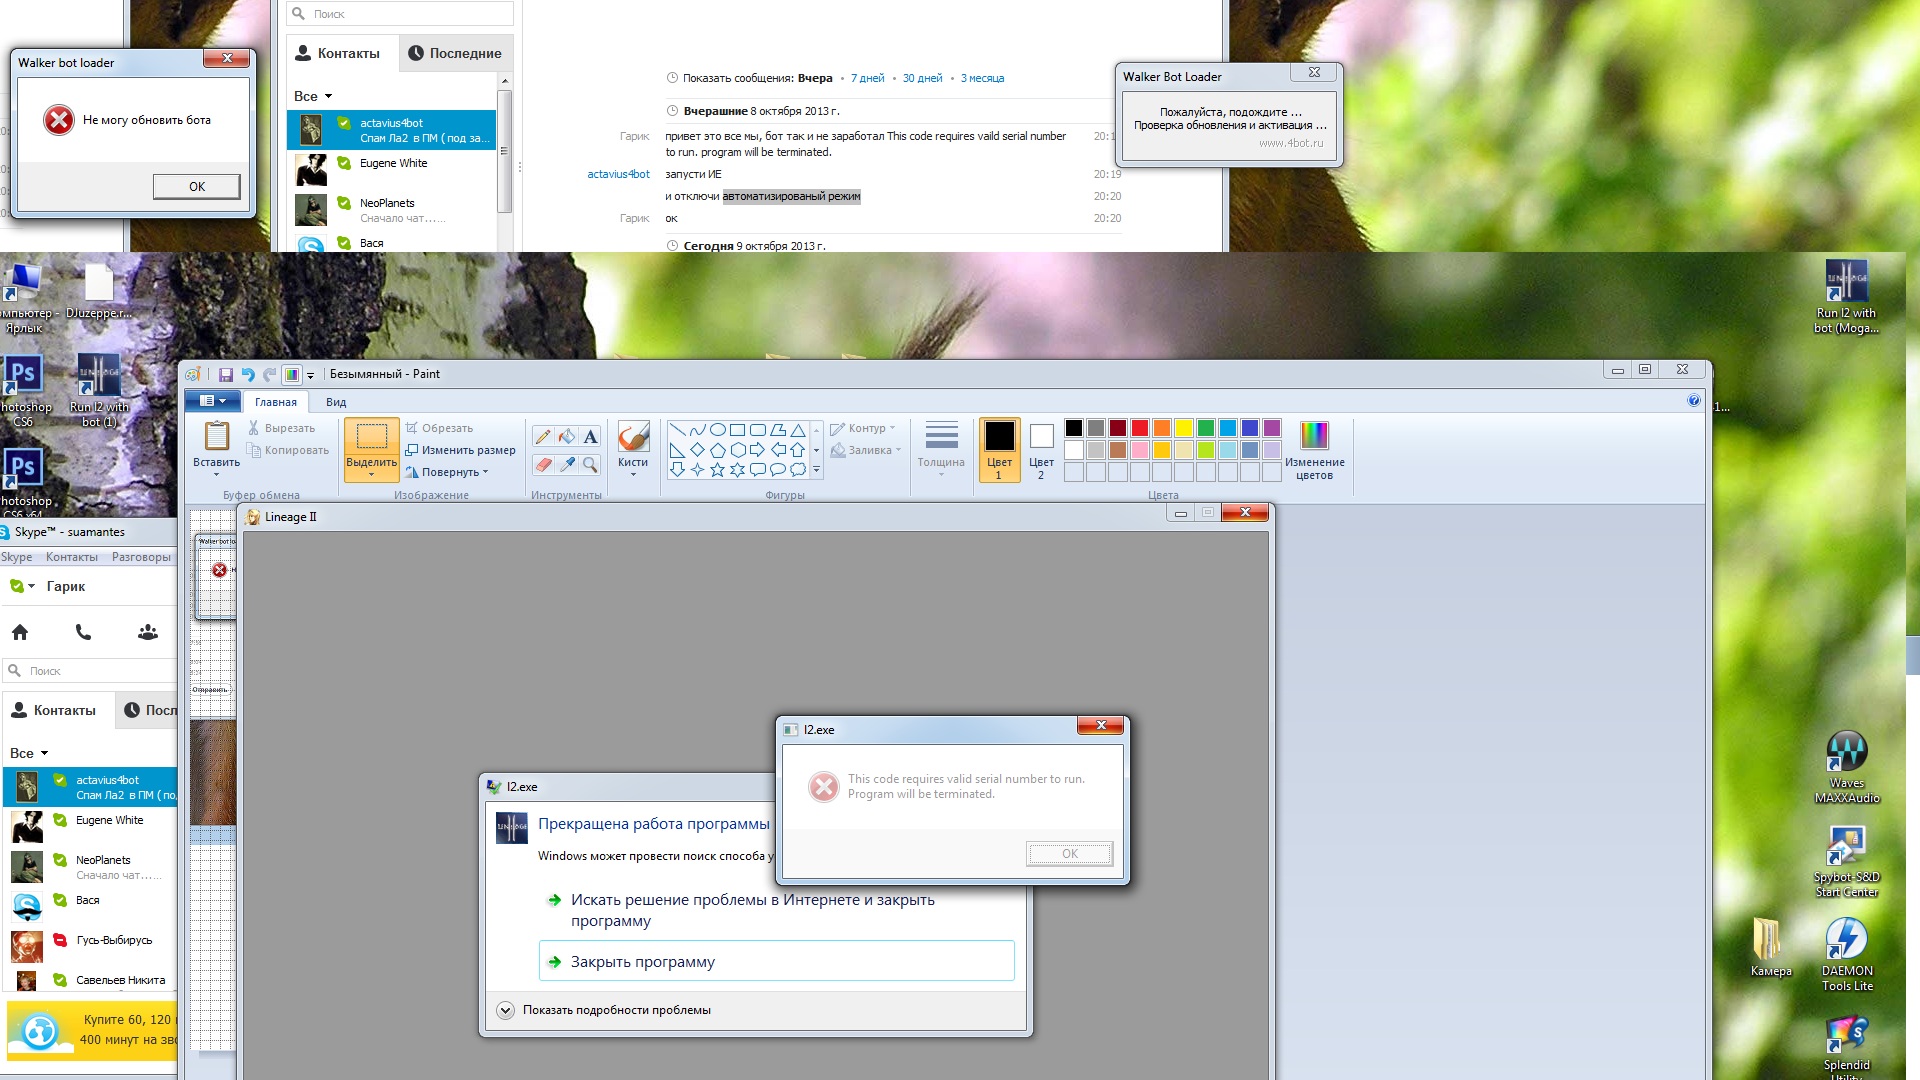Select the Fill with color bucket tool
Image resolution: width=1920 pixels, height=1080 pixels.
click(x=567, y=436)
